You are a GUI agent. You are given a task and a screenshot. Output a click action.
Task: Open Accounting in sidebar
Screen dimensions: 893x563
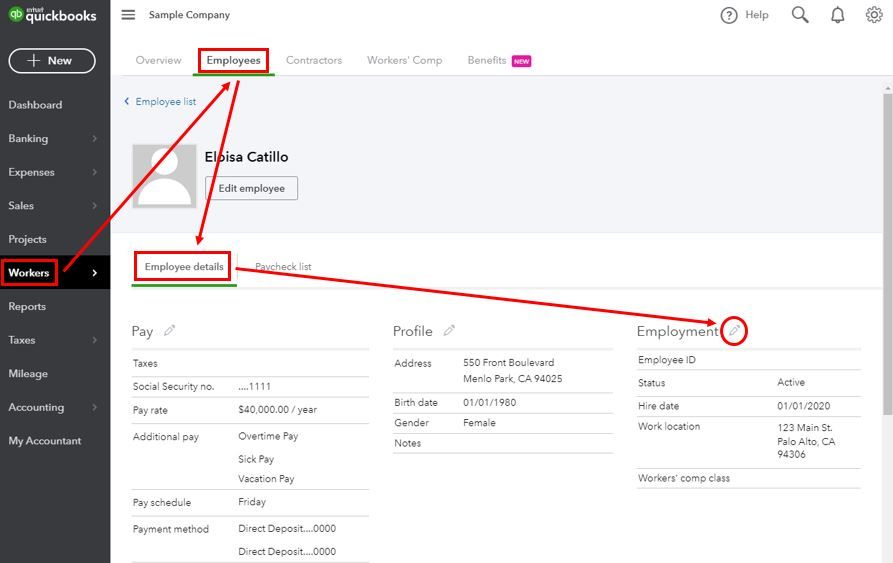(36, 407)
